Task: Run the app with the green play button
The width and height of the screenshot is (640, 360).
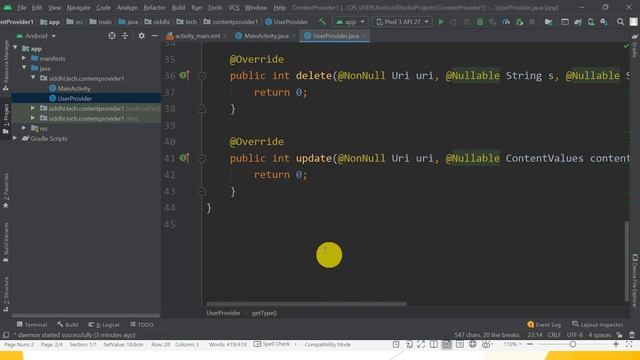Action: [441, 22]
